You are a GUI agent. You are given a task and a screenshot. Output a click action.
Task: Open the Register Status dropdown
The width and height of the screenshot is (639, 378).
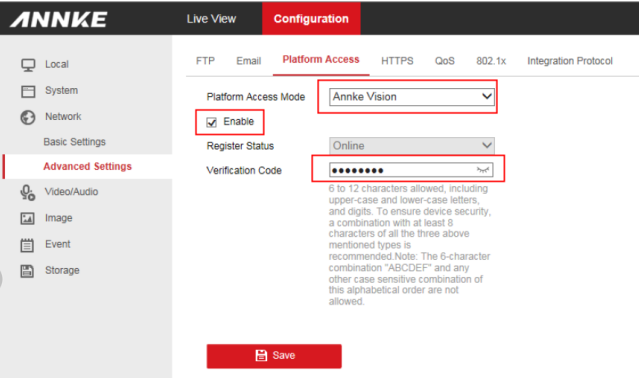pos(412,145)
